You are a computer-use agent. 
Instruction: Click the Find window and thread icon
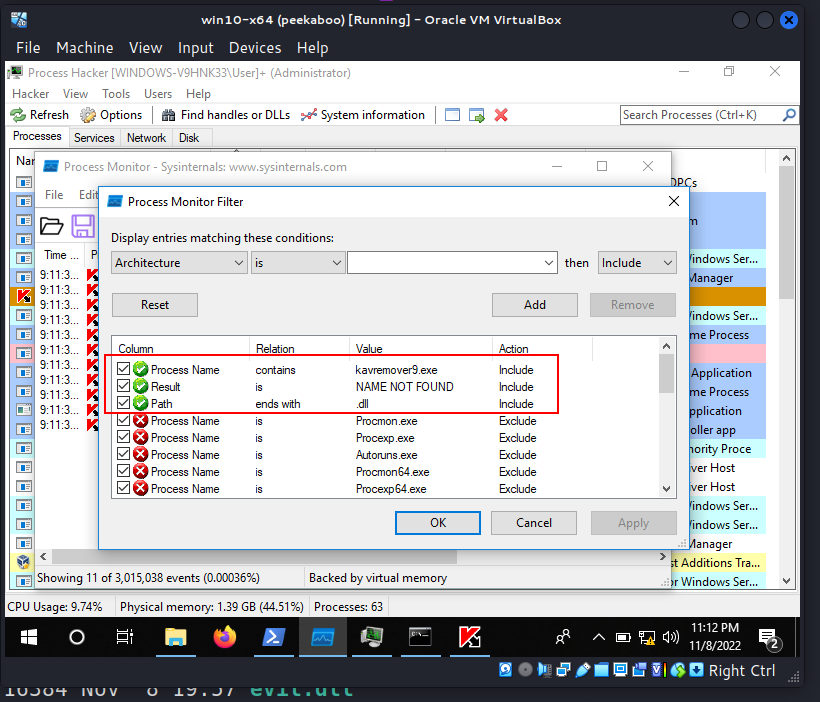477,115
